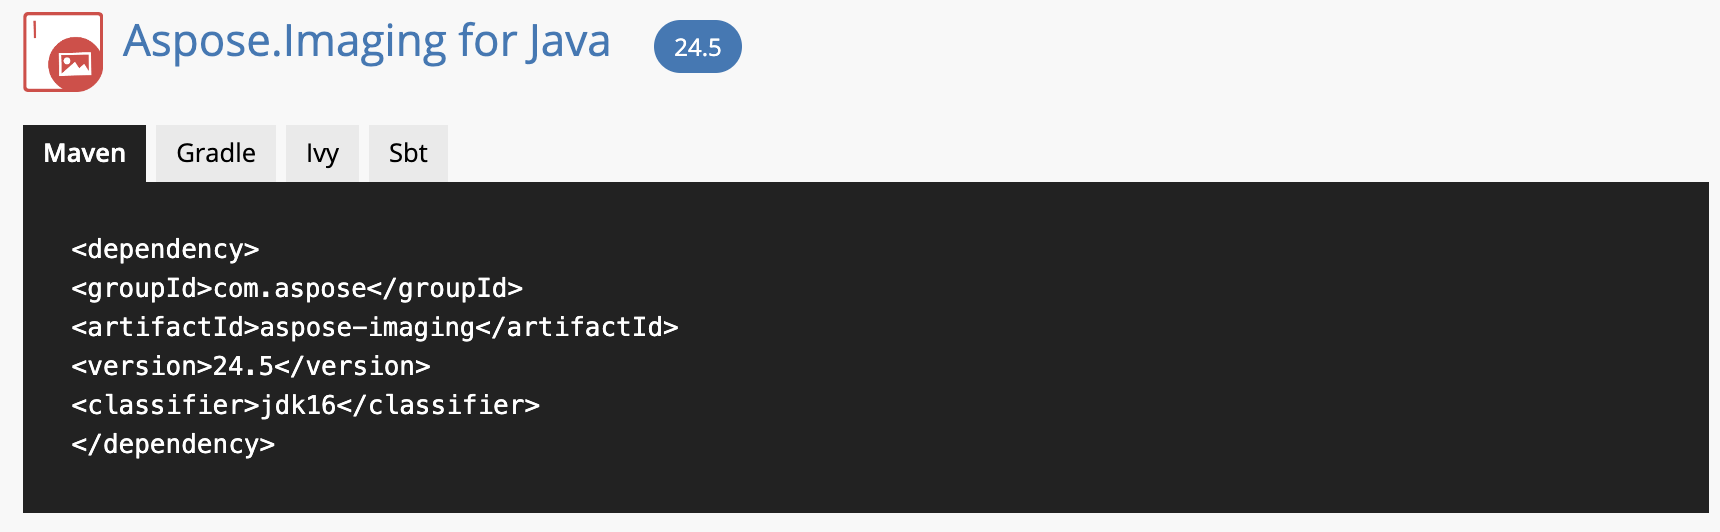This screenshot has height=532, width=1720.
Task: Click the closing </groupId> tag
Action: pyautogui.click(x=445, y=289)
